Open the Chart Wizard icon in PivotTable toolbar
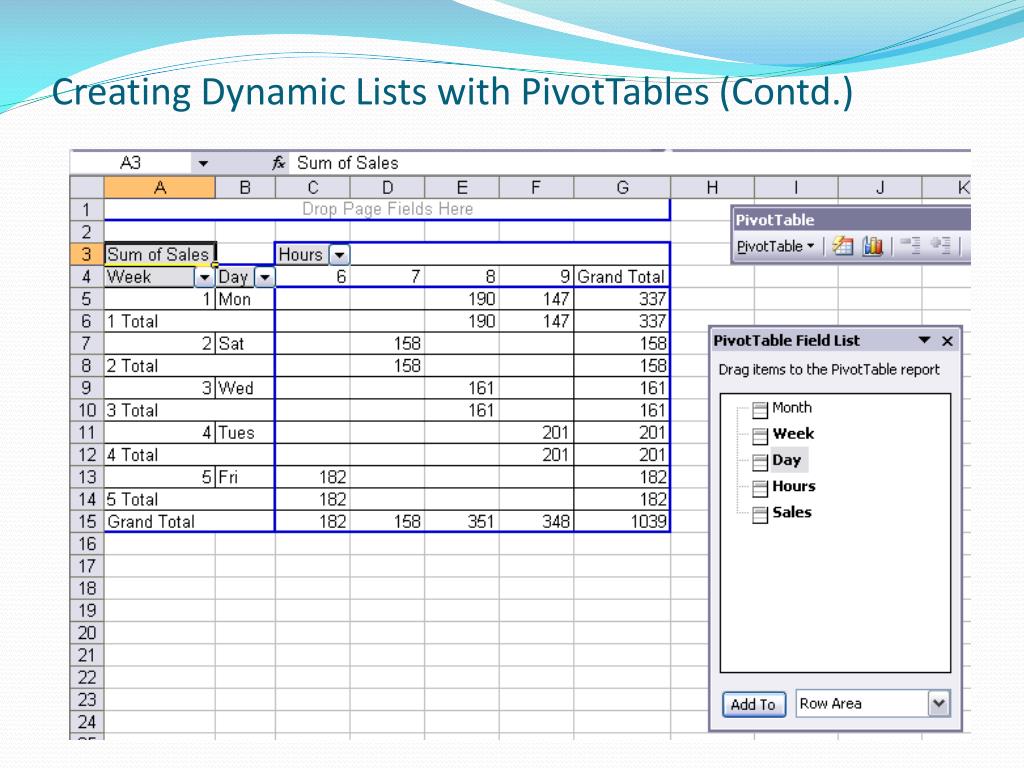Image resolution: width=1024 pixels, height=768 pixels. point(872,246)
